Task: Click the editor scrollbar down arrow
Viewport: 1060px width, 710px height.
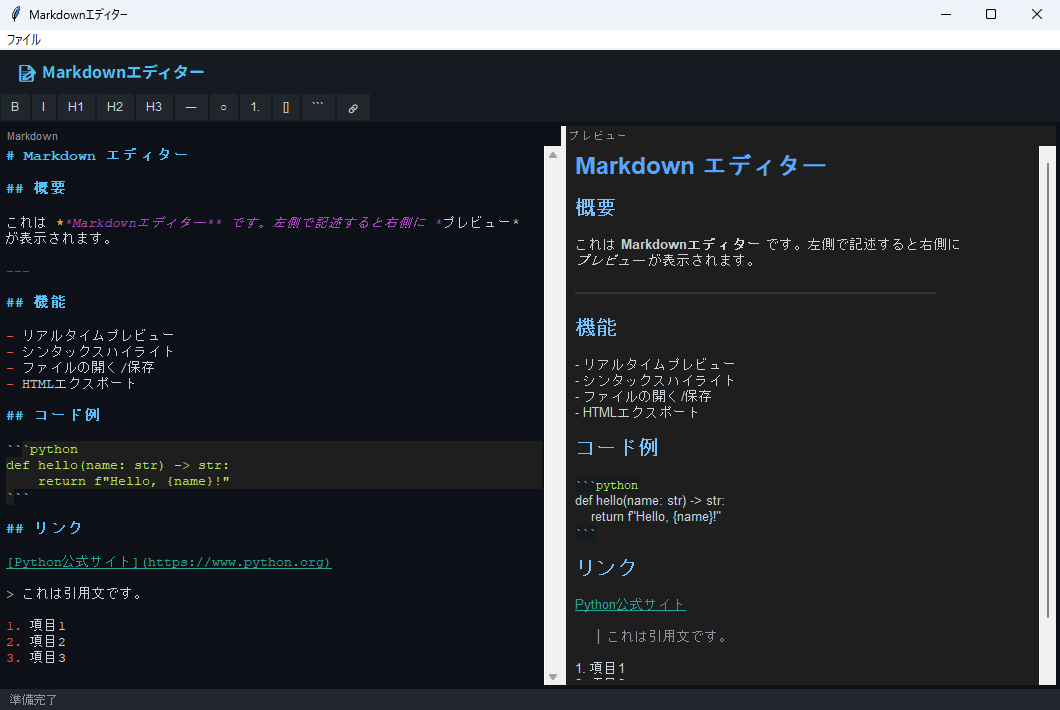Action: coord(553,677)
